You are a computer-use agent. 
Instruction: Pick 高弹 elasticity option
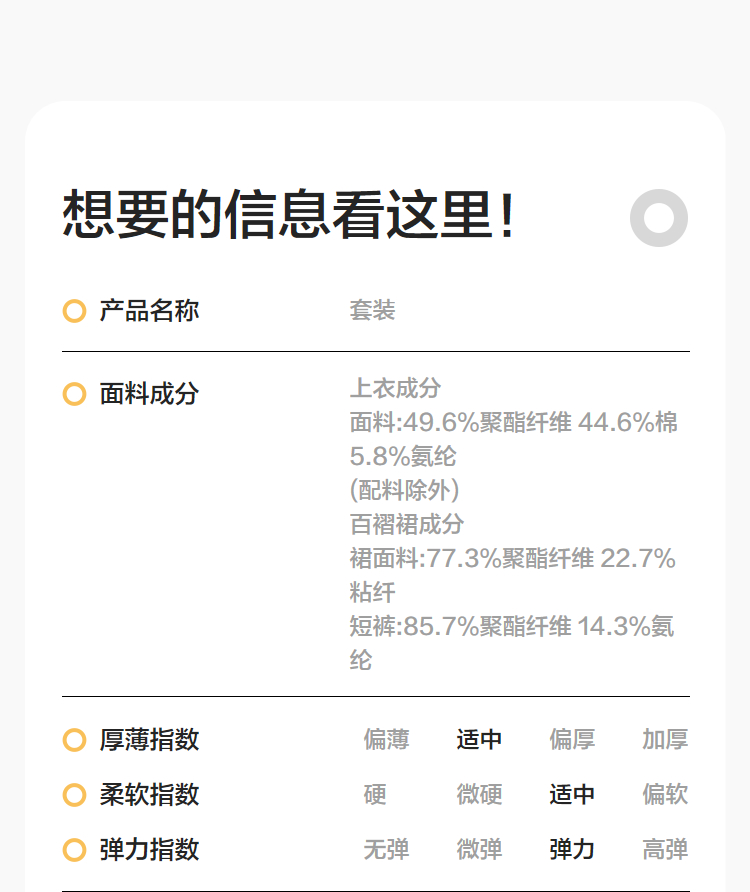tap(665, 850)
